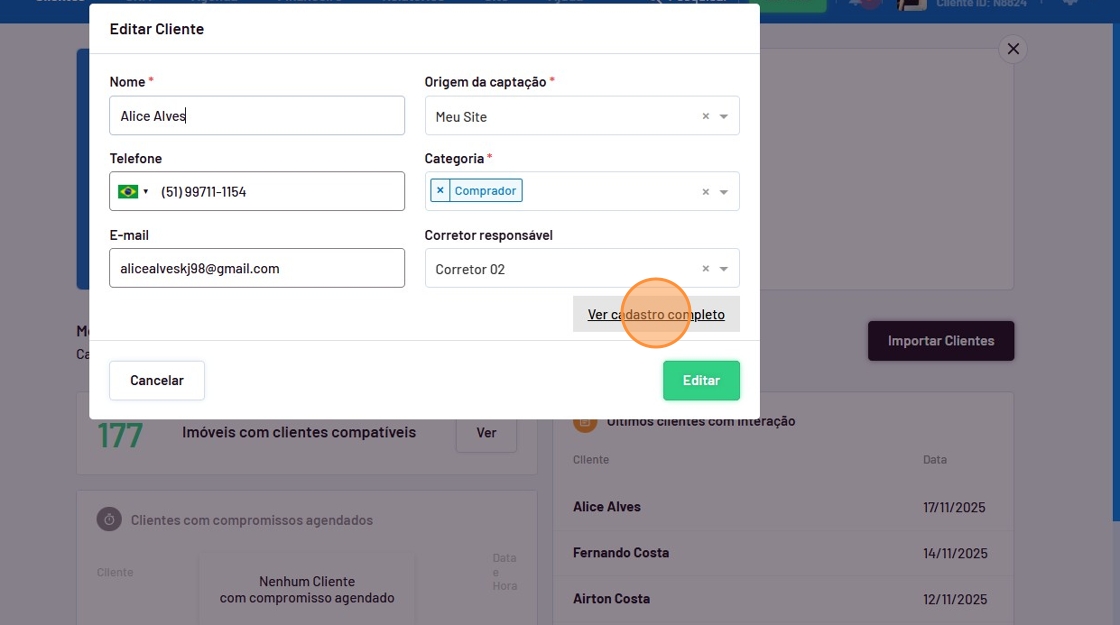Open the Categoria dropdown arrow
This screenshot has width=1120, height=625.
(x=724, y=192)
